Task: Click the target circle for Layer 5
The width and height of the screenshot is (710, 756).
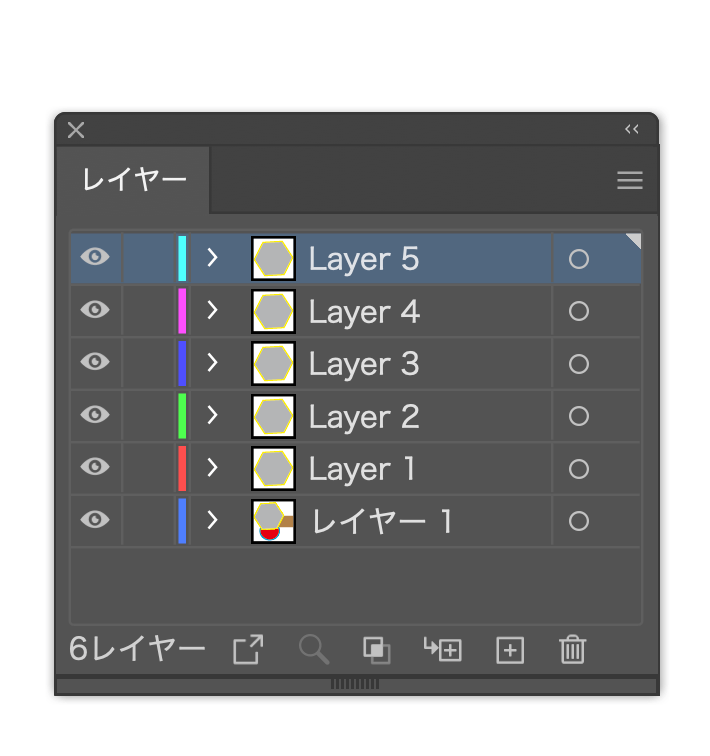Action: tap(578, 259)
